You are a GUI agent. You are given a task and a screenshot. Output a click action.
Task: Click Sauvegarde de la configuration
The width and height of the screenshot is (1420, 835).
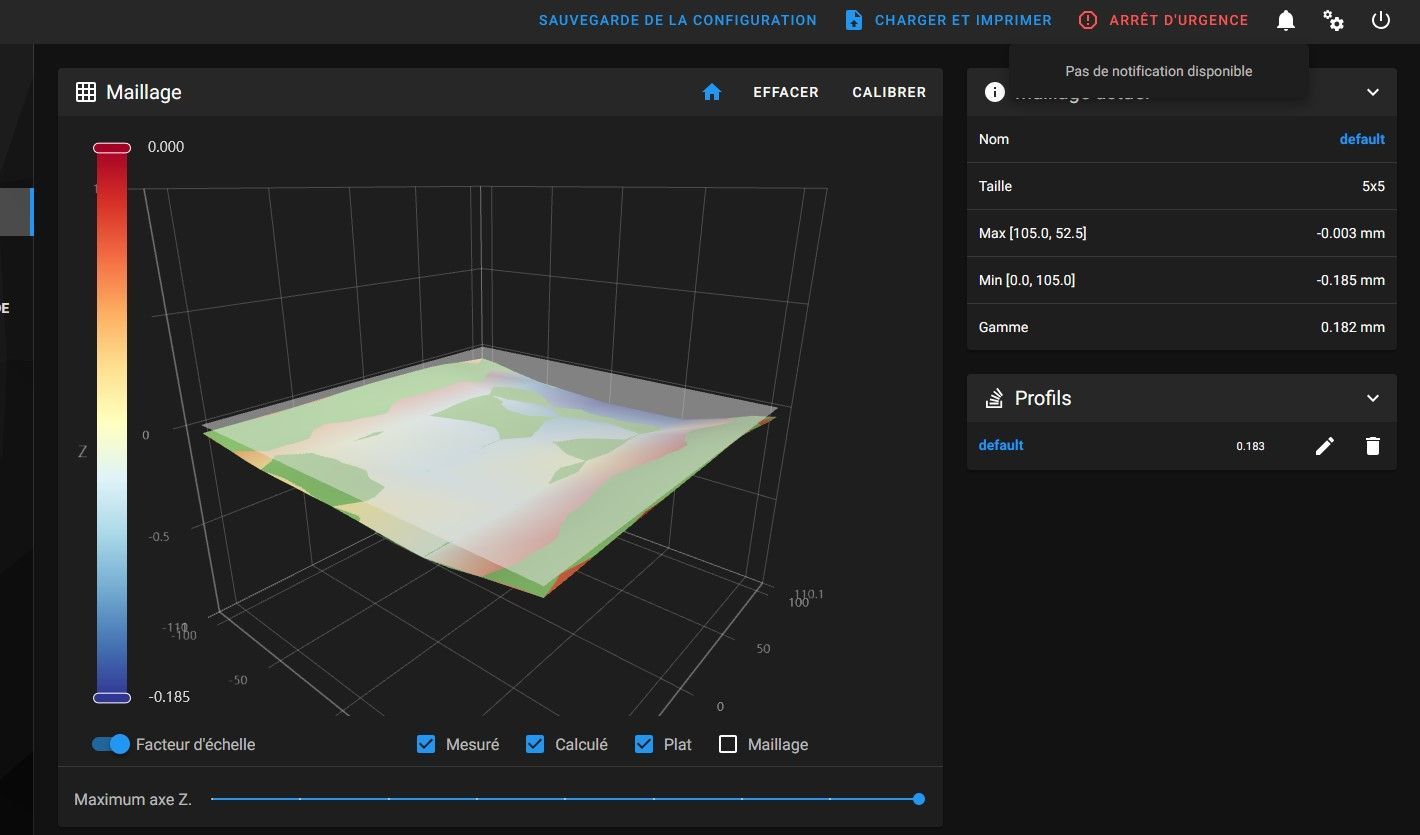678,20
